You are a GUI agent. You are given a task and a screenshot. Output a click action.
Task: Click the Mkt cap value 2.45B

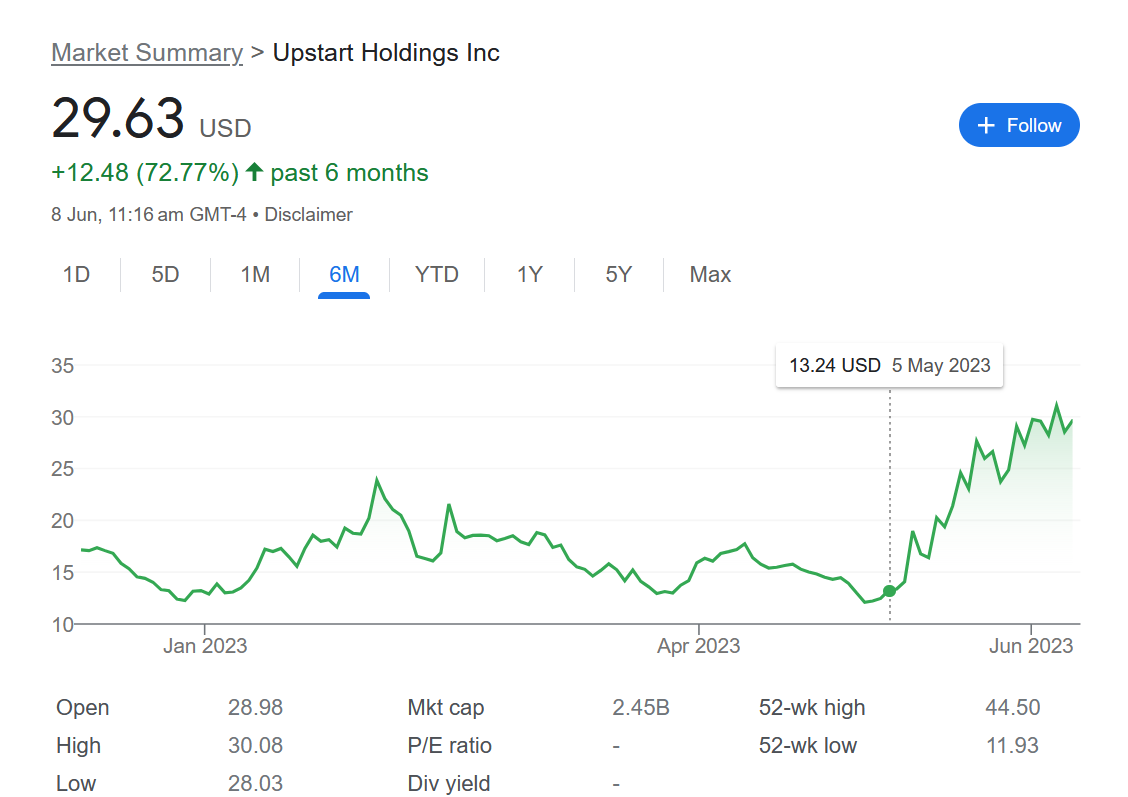[640, 708]
